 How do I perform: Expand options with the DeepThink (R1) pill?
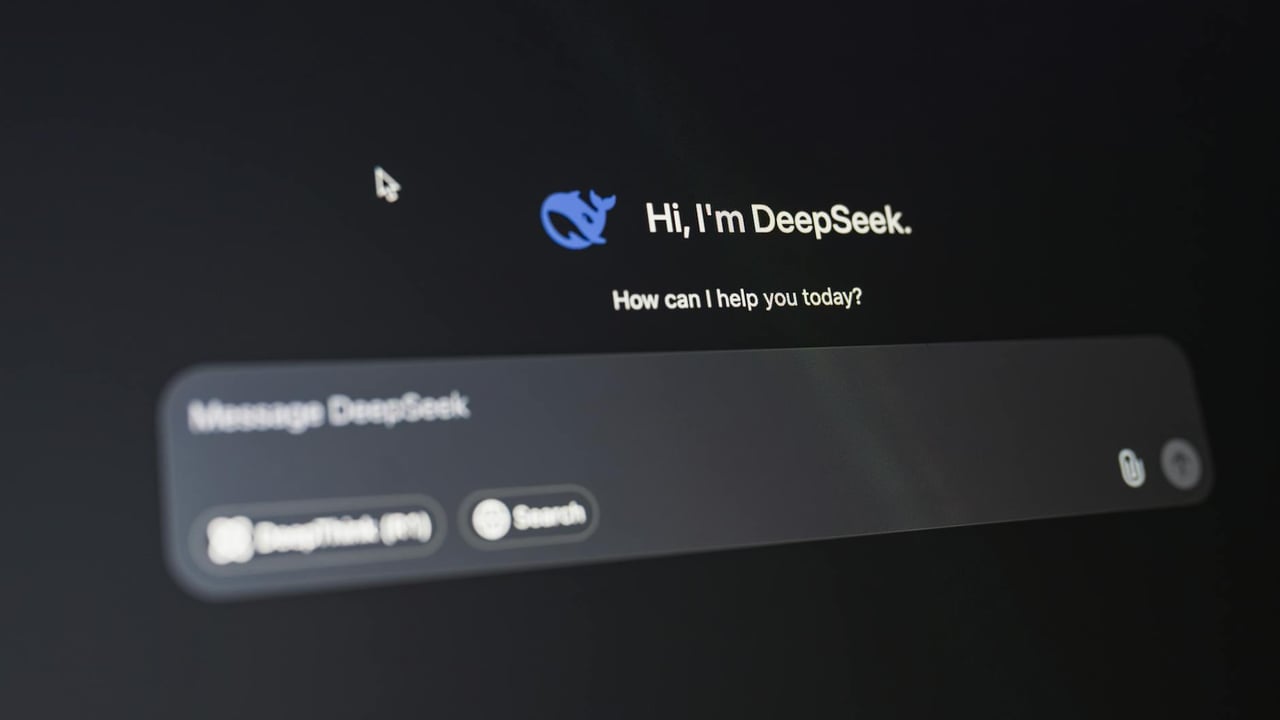[x=322, y=527]
